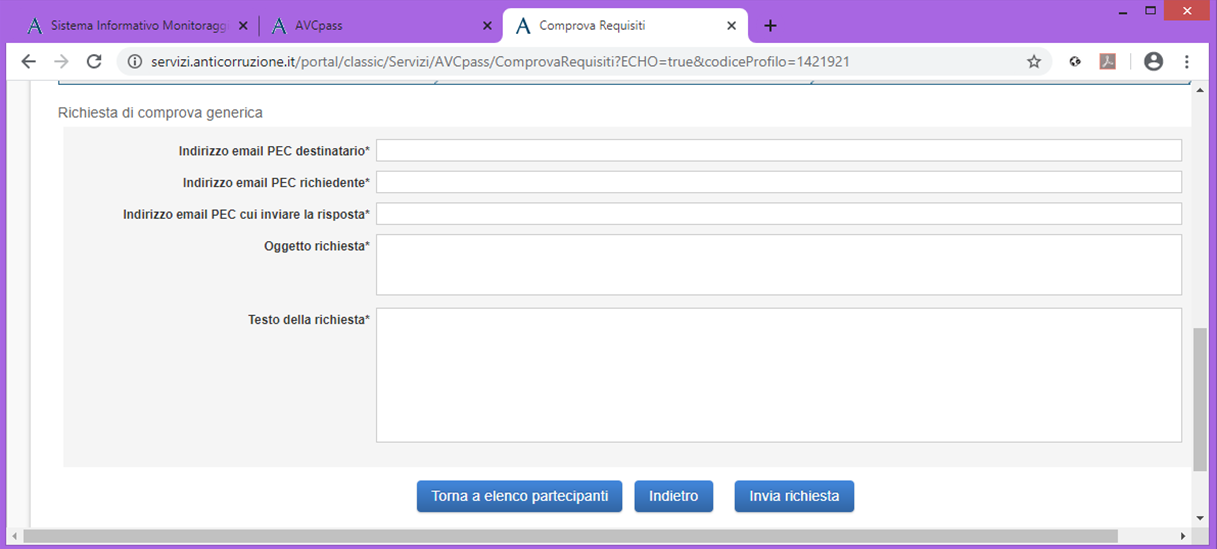The image size is (1217, 549).
Task: Focus the Oggetto richiesta text area
Action: coord(779,265)
